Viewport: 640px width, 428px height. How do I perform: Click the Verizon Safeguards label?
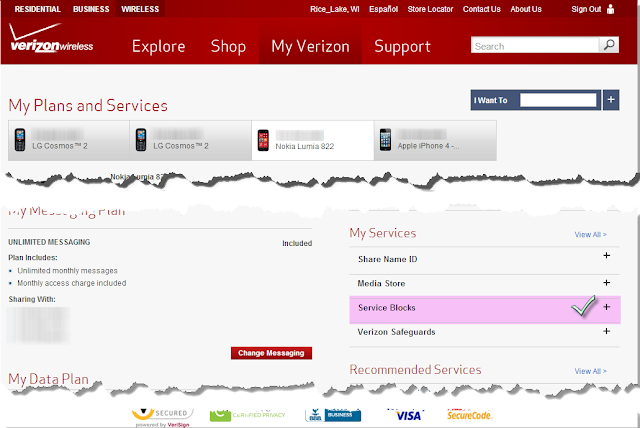point(396,332)
